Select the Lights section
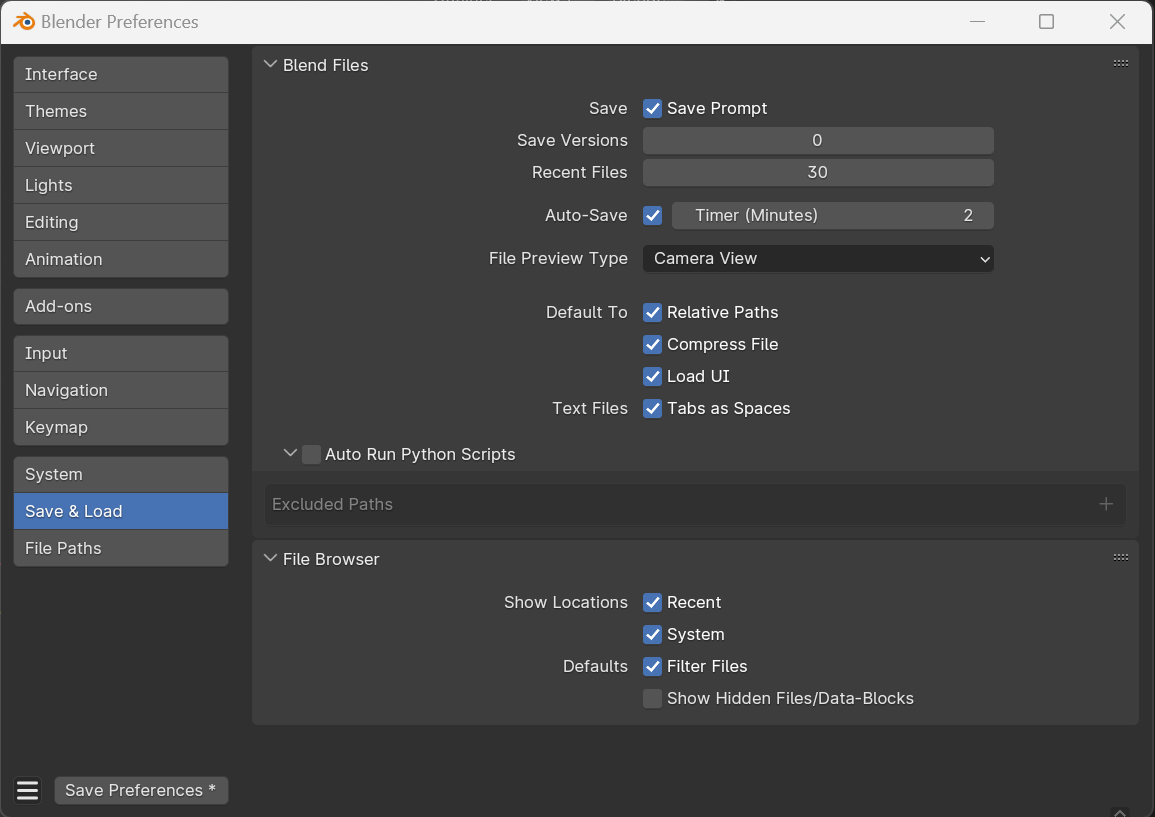This screenshot has height=817, width=1155. (121, 185)
